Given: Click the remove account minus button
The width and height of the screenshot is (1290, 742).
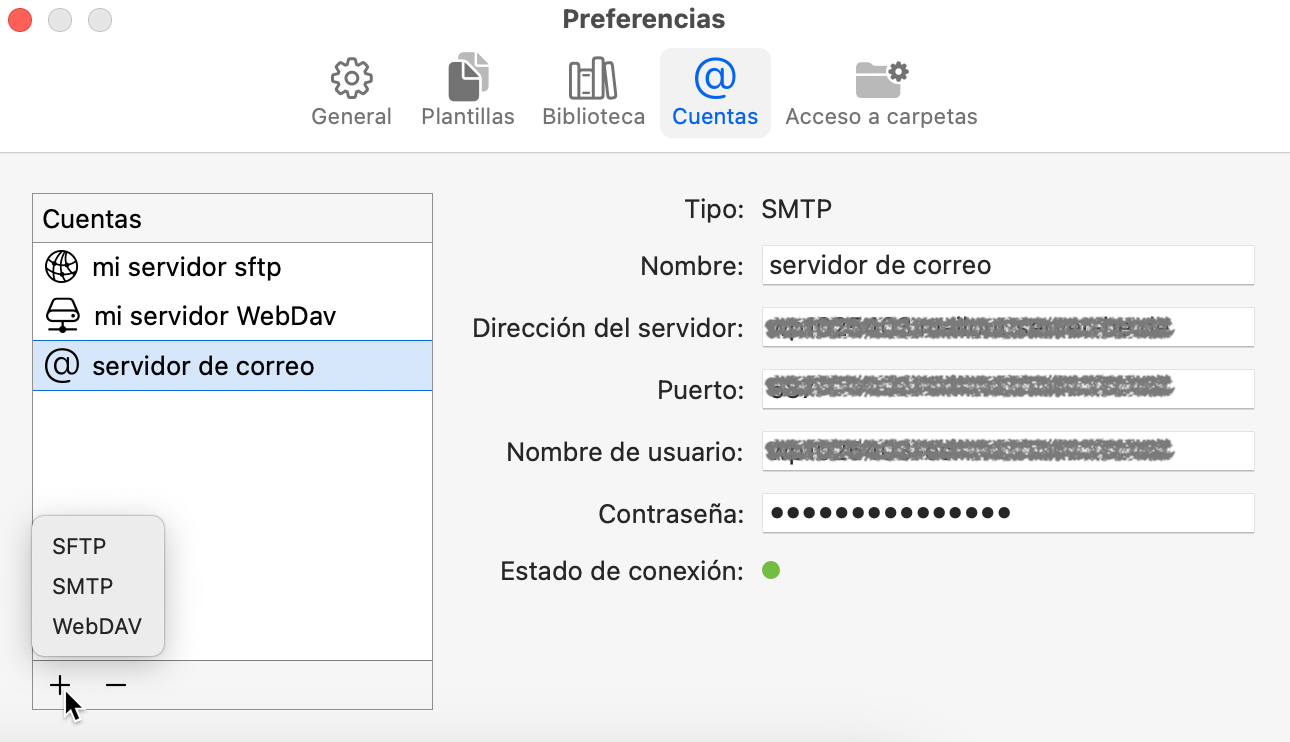Looking at the screenshot, I should (115, 685).
